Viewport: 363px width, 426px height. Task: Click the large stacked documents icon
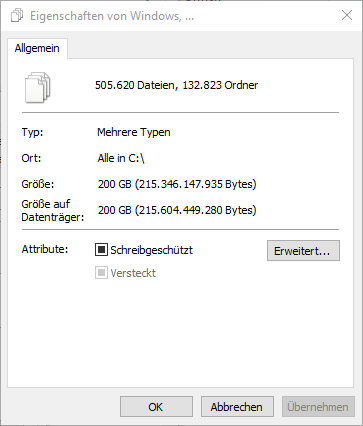[x=38, y=87]
